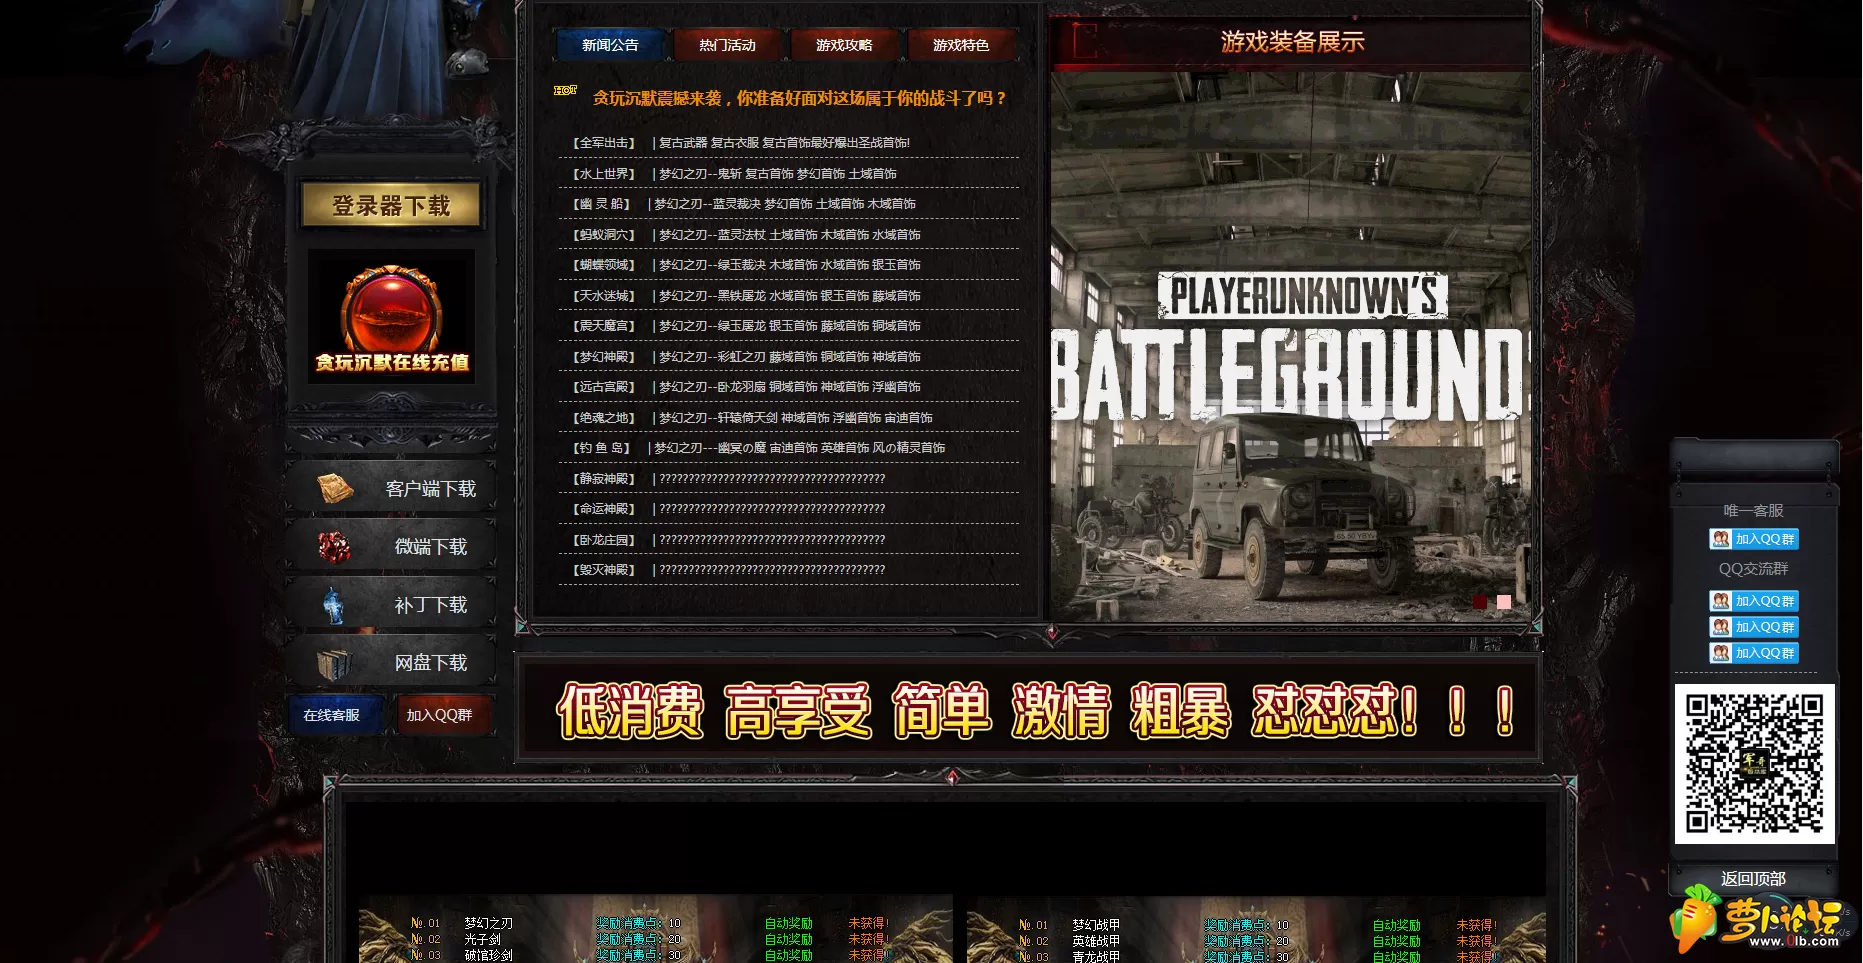Click 加入QQ群 under 唯一客服

coord(1754,539)
